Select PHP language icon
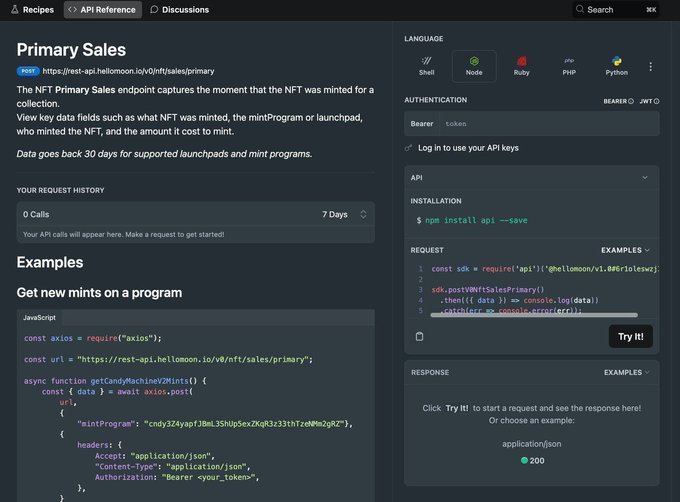680x502 pixels. 569,66
